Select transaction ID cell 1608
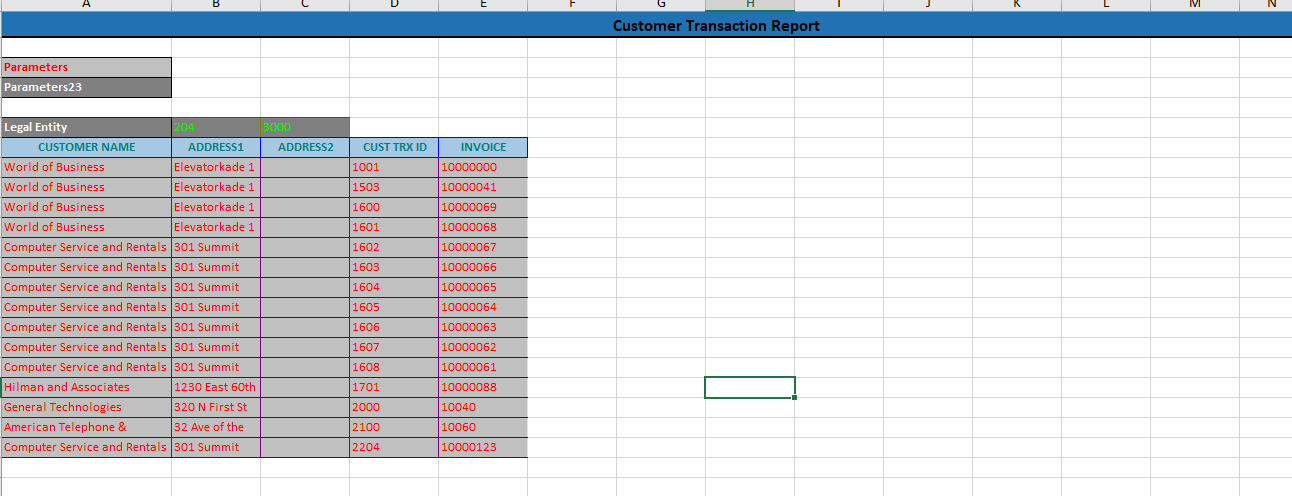1292x496 pixels. [394, 367]
